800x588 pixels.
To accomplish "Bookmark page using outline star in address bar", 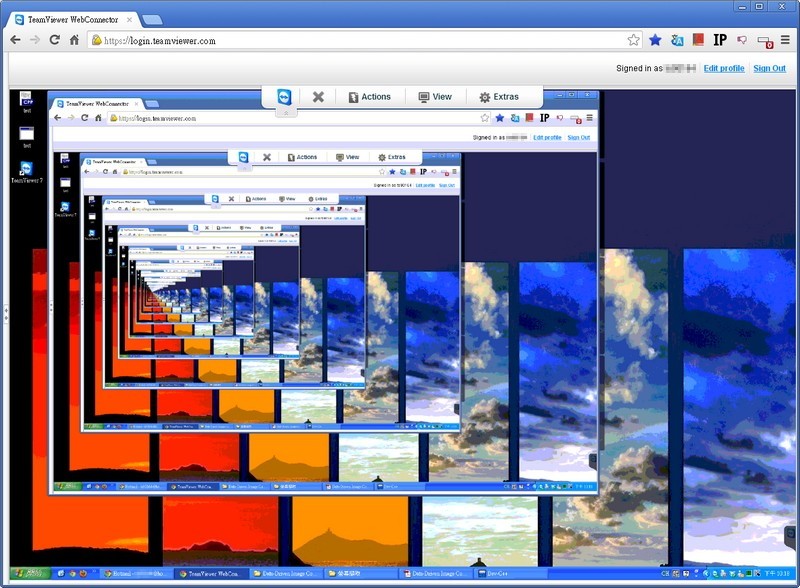I will click(633, 40).
